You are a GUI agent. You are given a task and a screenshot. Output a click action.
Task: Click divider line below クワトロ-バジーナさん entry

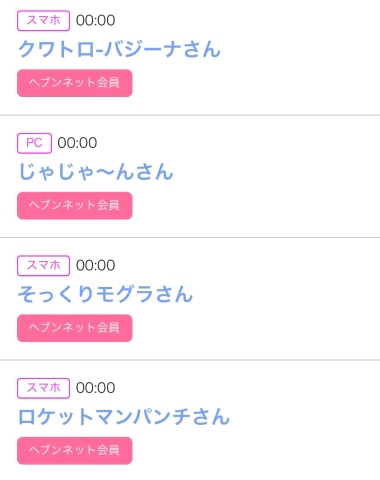point(190,115)
